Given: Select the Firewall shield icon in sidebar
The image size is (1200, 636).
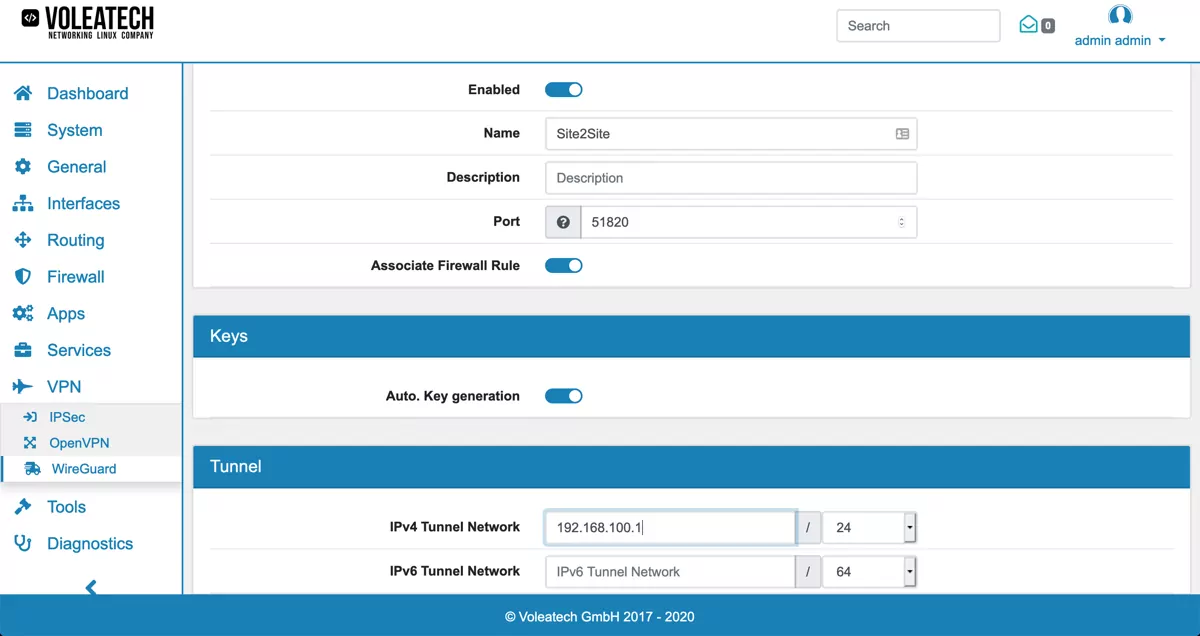Looking at the screenshot, I should tap(22, 276).
